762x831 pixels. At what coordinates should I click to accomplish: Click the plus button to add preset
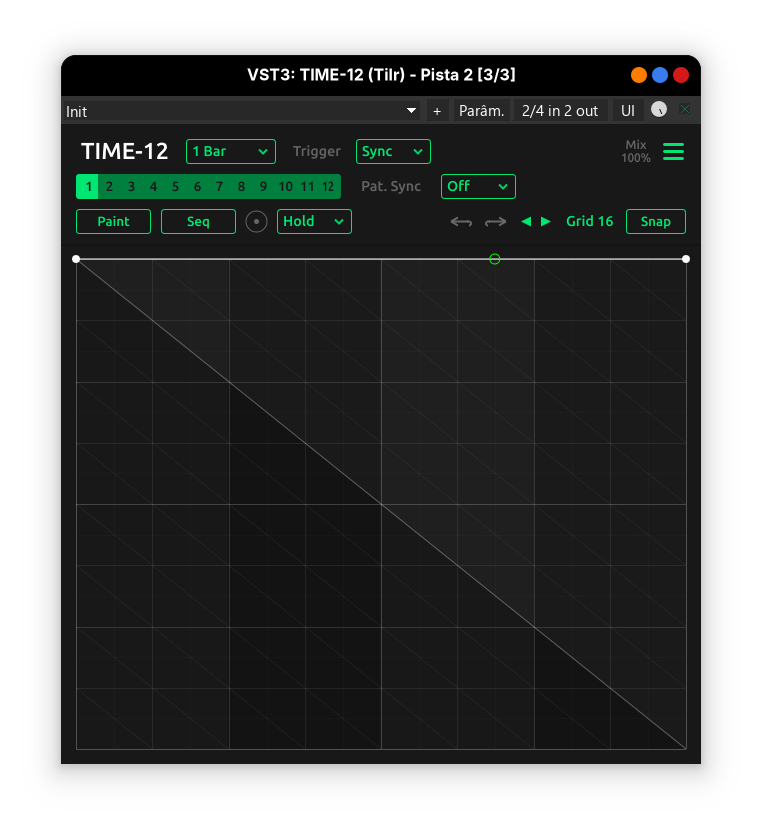click(437, 111)
